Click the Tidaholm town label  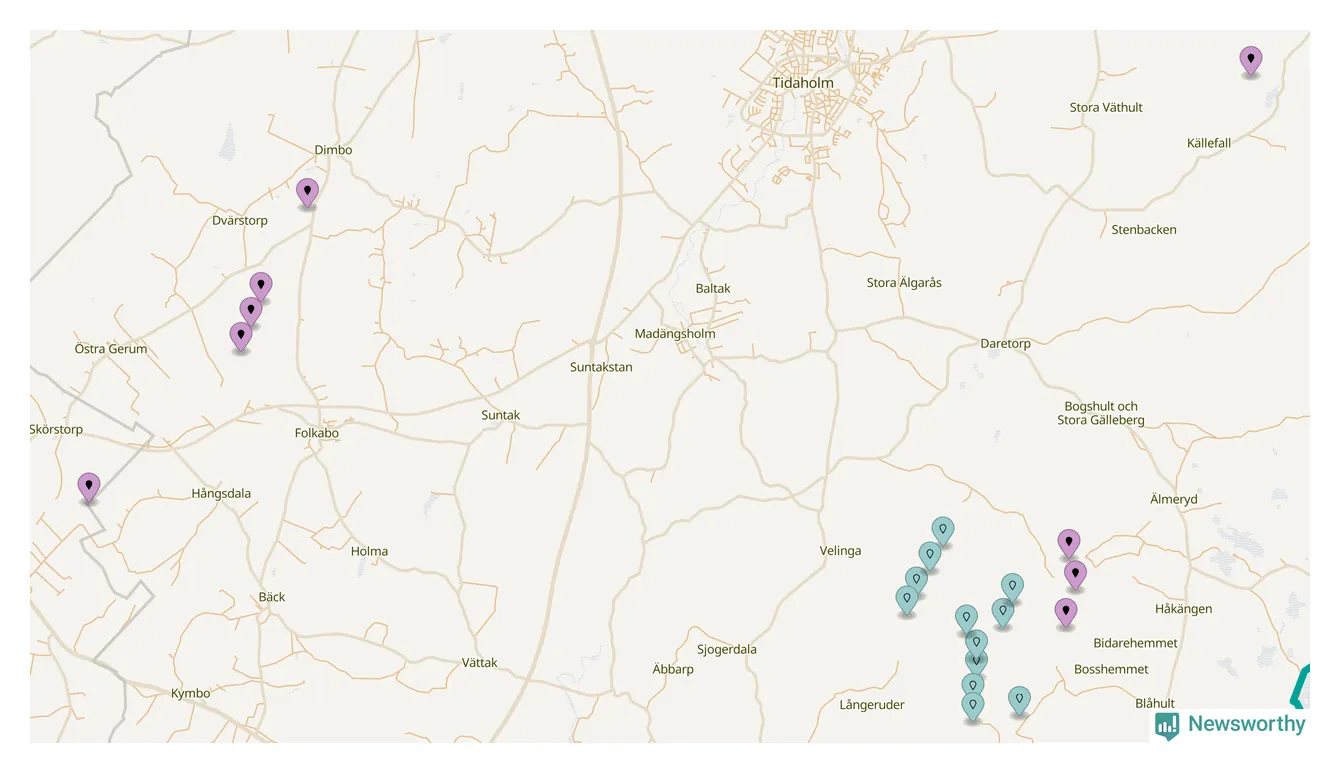pyautogui.click(x=803, y=83)
